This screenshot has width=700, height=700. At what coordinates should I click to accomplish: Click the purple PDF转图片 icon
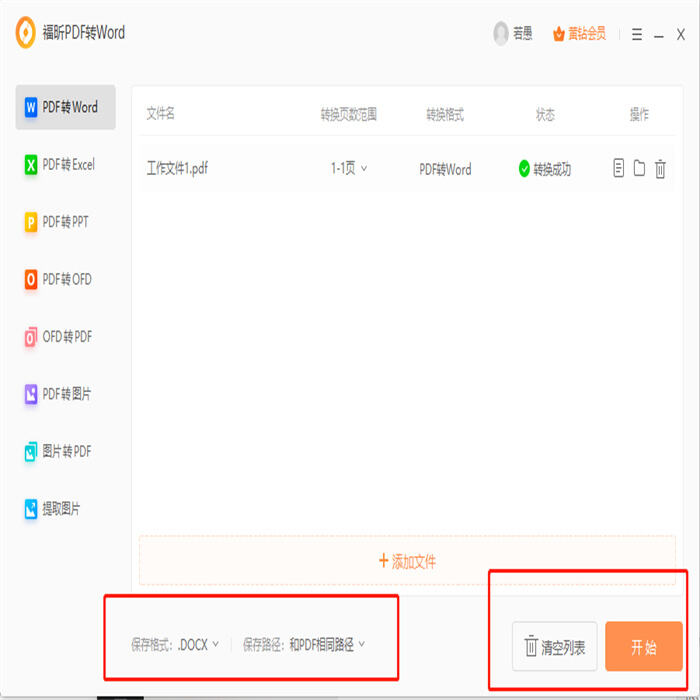click(x=31, y=394)
